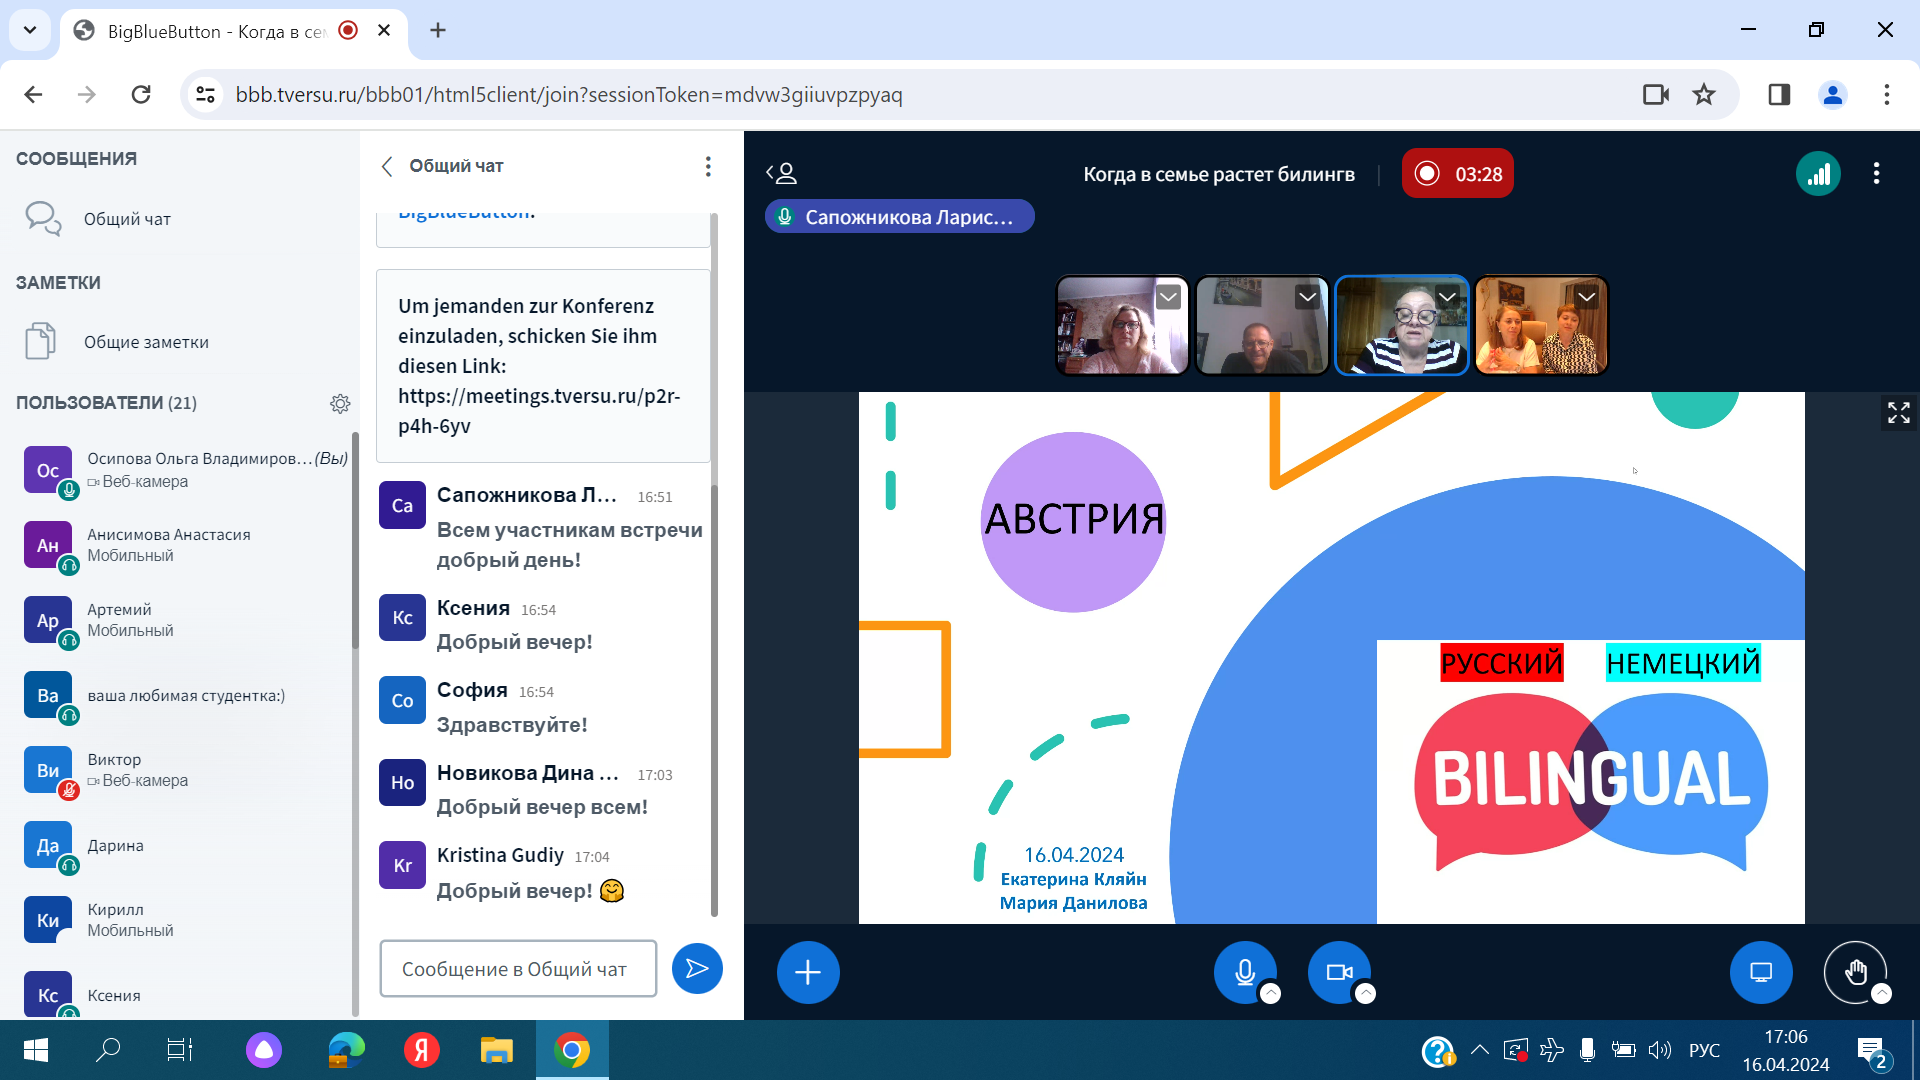Make the presentation fullscreen

coord(1898,412)
